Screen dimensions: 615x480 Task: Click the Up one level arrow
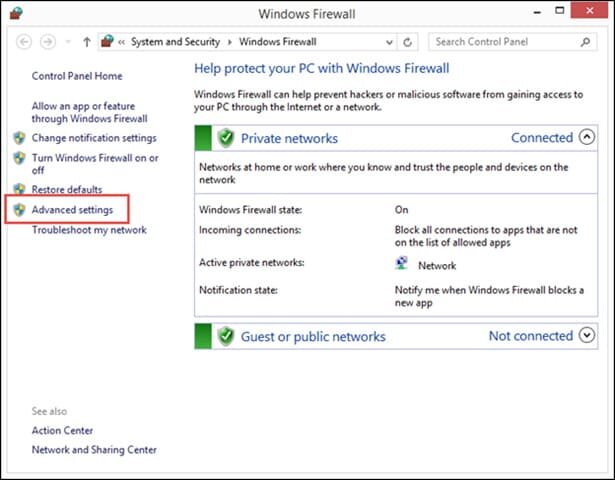87,43
